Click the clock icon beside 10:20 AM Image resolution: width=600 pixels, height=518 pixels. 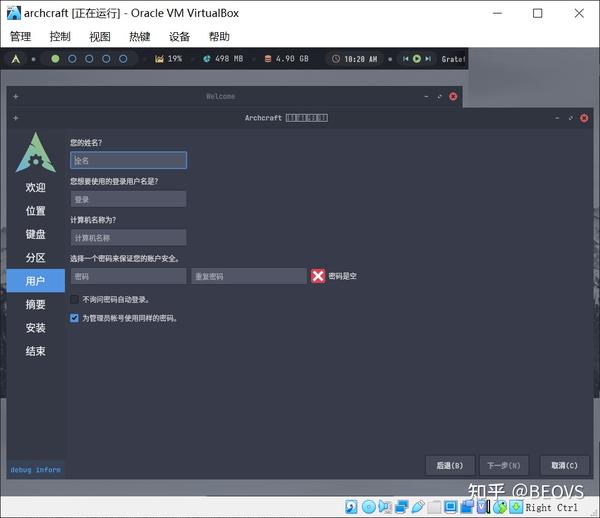[336, 59]
